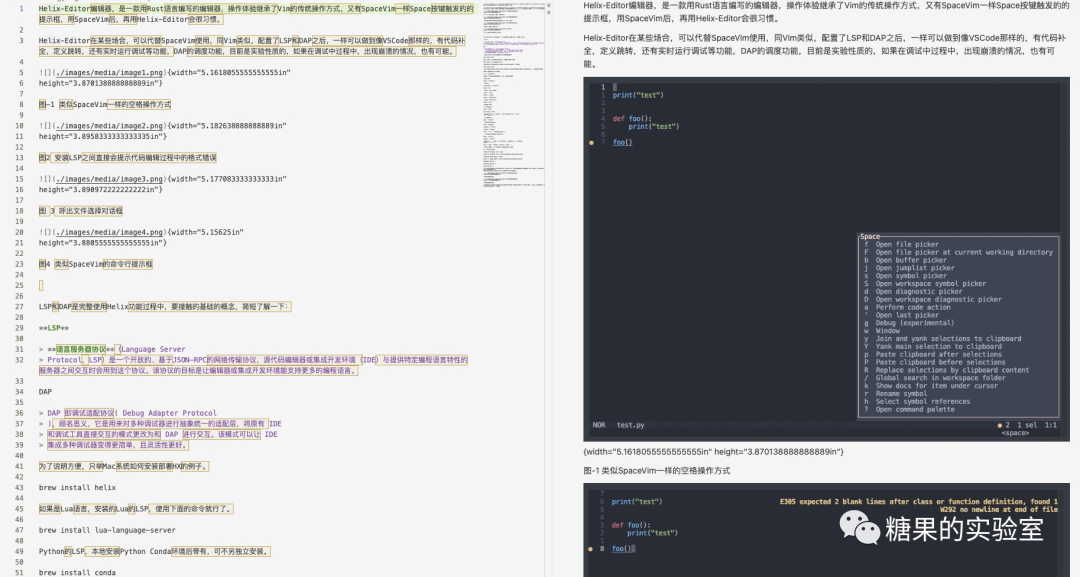Click the first Helix screenshot in preview
The image size is (1080, 577).
pyautogui.click(x=826, y=259)
